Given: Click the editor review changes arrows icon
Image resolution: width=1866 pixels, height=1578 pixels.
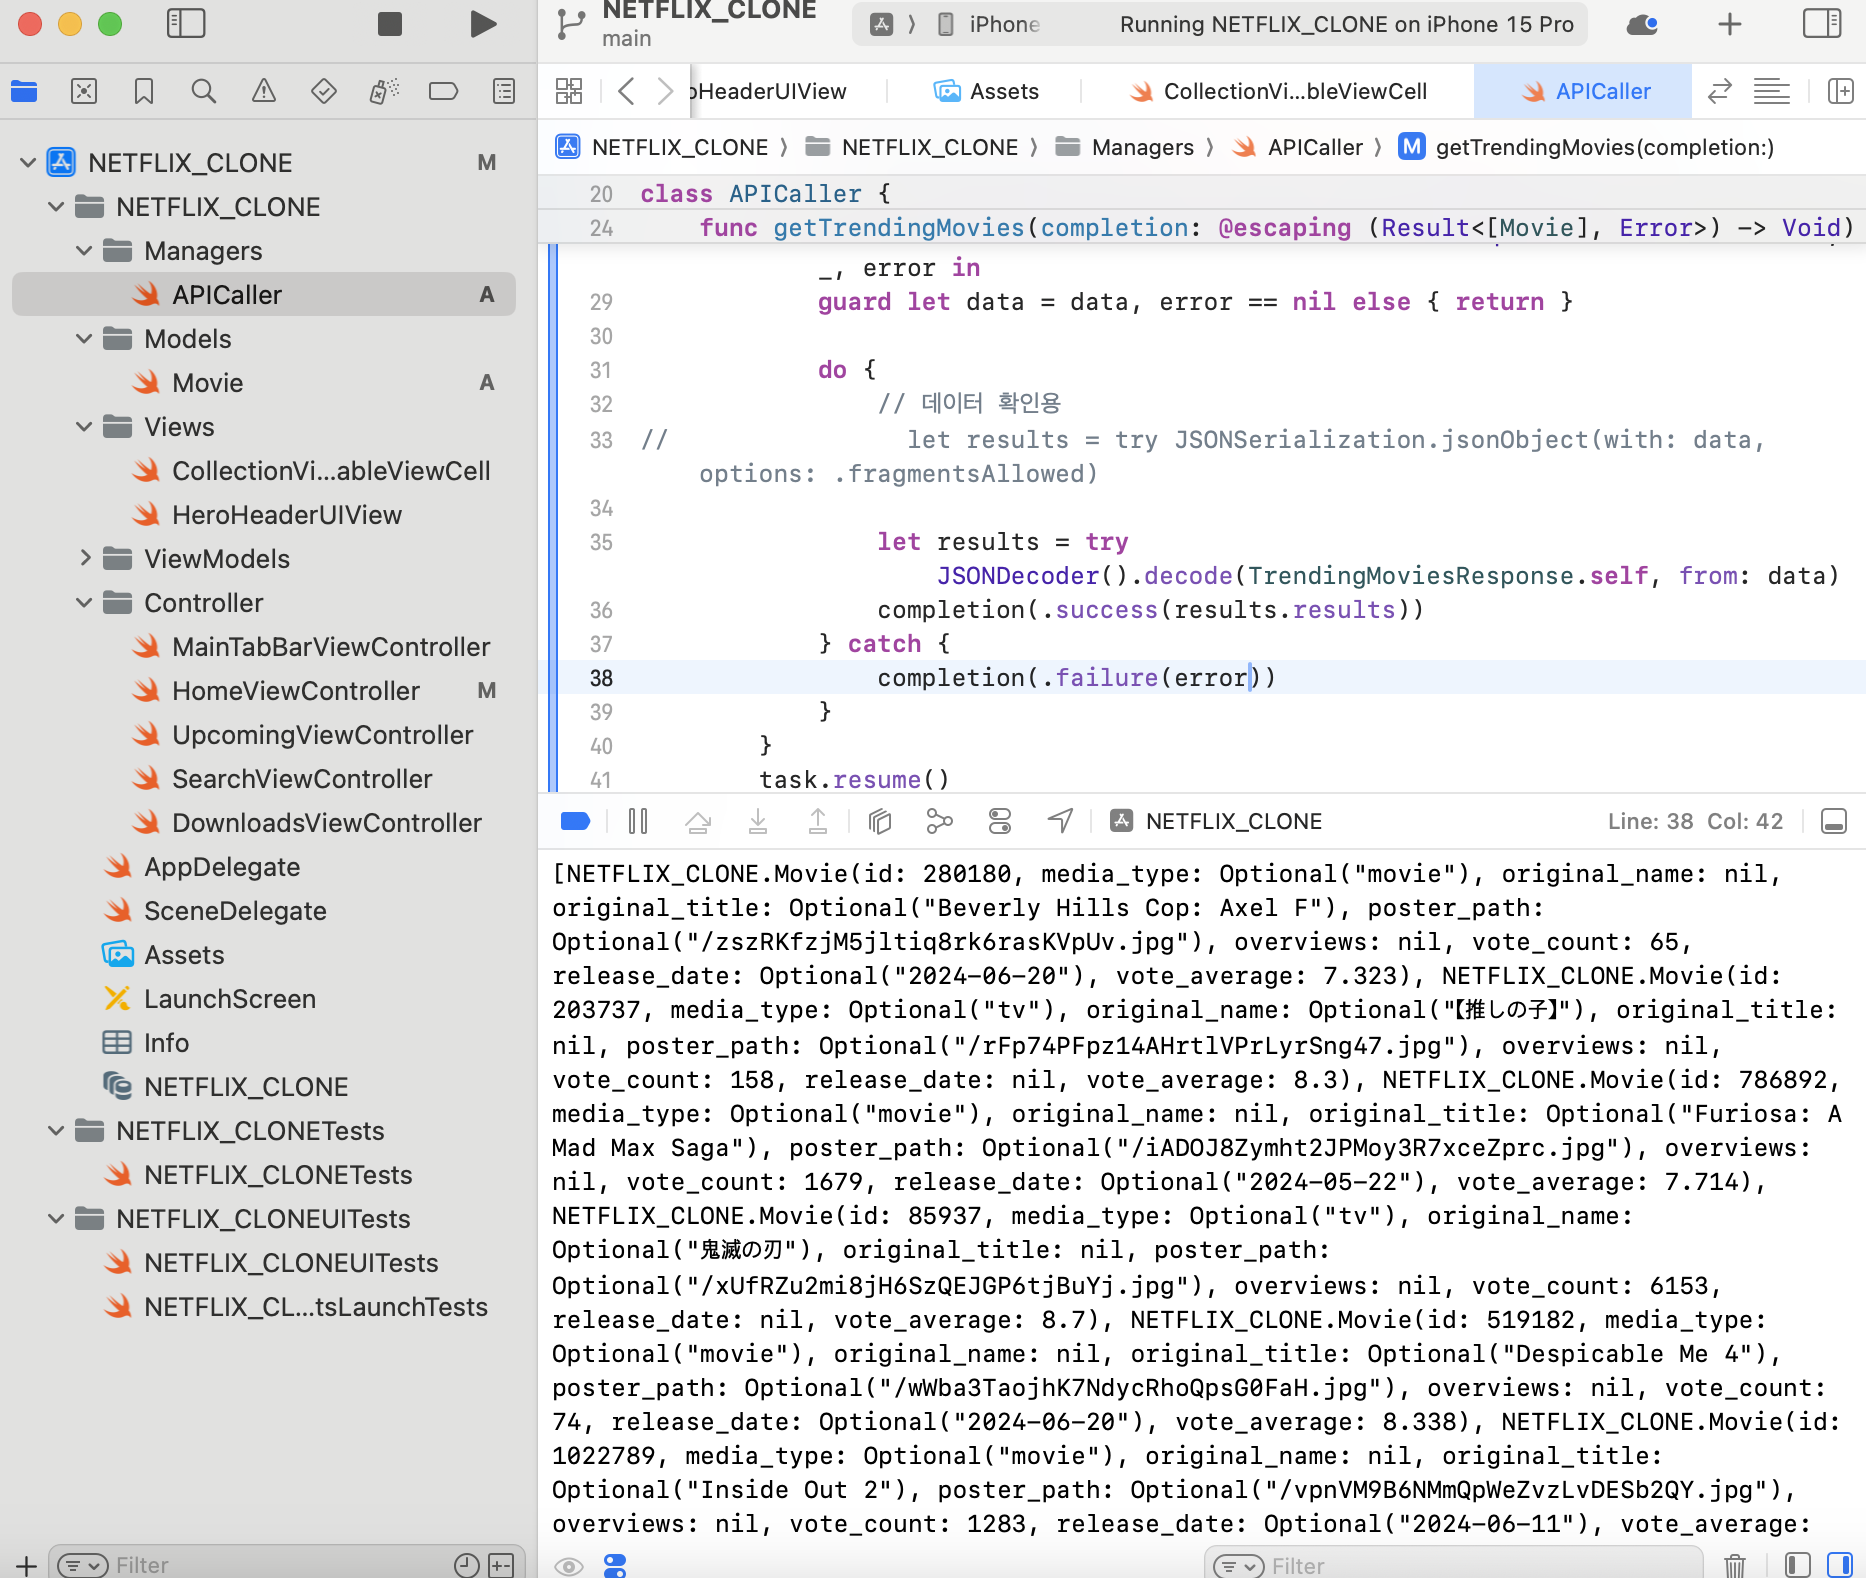Looking at the screenshot, I should [1719, 92].
